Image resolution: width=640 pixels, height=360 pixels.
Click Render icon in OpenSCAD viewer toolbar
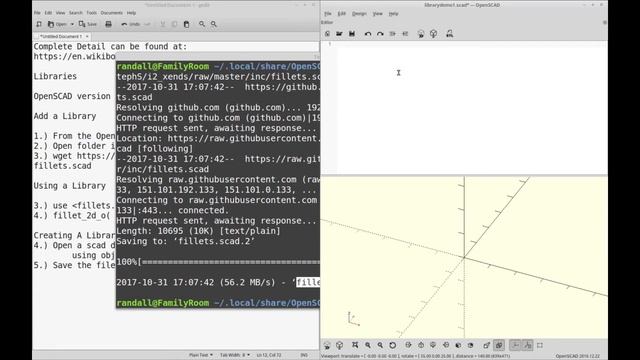pos(339,345)
